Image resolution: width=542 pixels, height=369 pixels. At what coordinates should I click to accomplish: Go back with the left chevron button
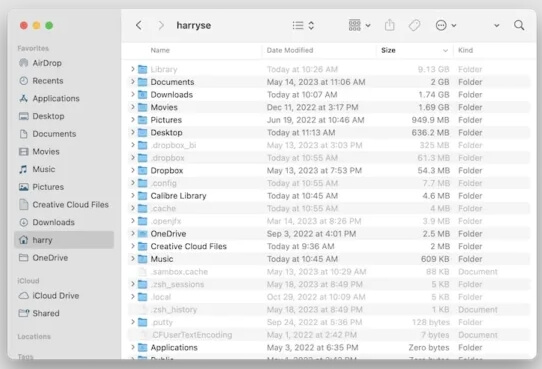(139, 25)
